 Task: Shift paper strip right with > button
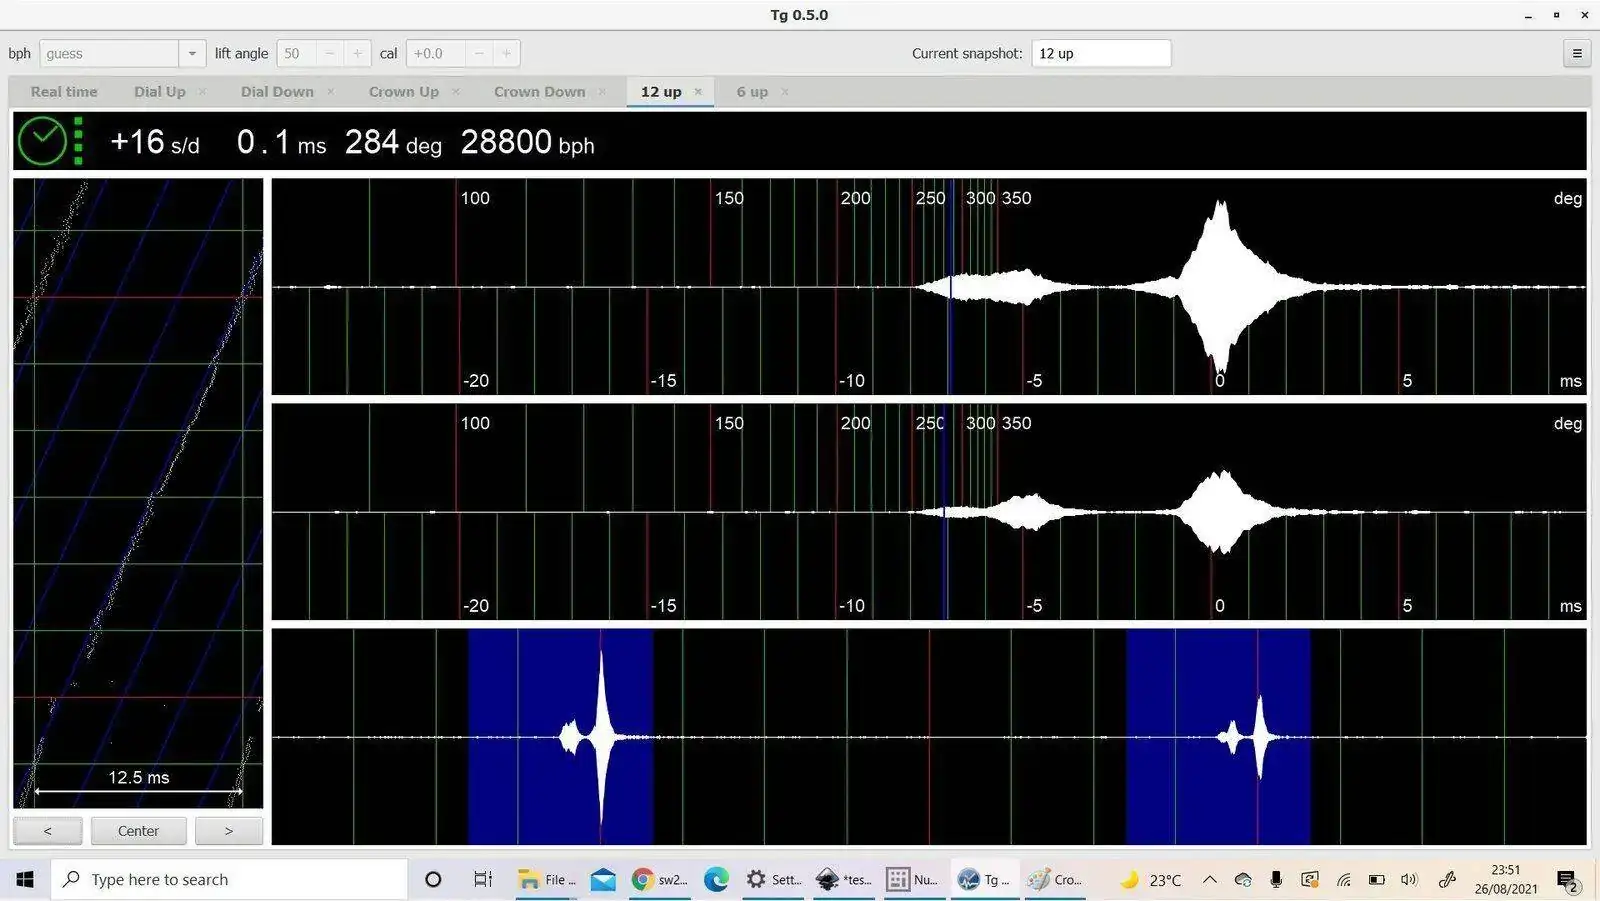tap(229, 831)
